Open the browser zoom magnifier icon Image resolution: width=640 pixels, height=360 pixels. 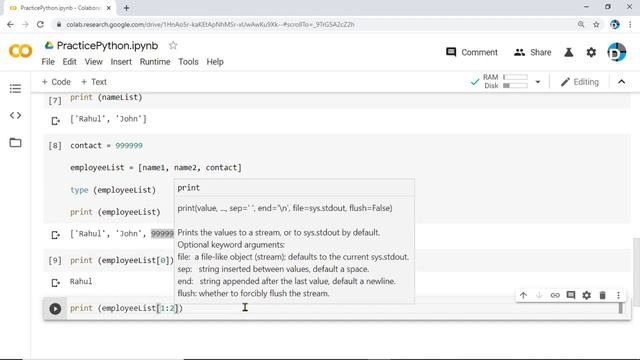pos(581,24)
